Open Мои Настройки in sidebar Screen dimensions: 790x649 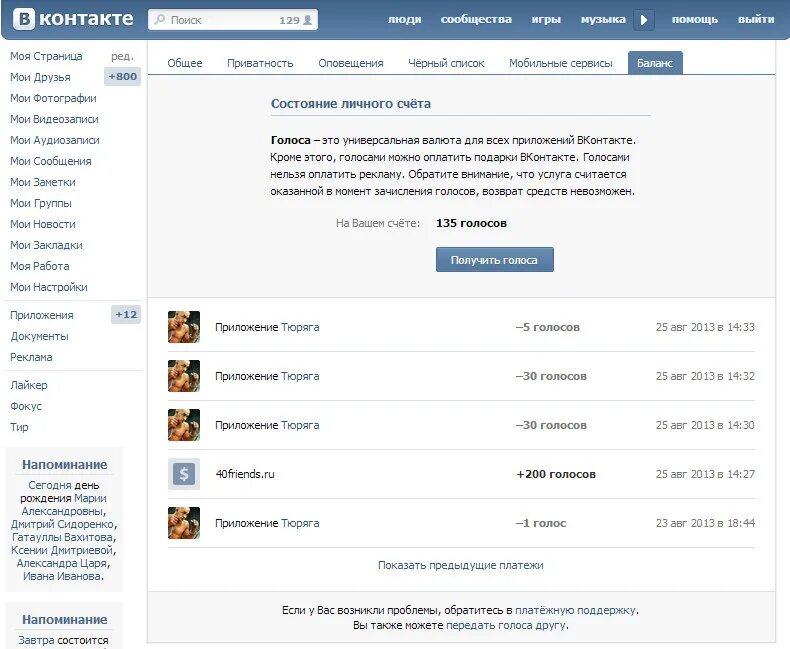click(x=49, y=287)
